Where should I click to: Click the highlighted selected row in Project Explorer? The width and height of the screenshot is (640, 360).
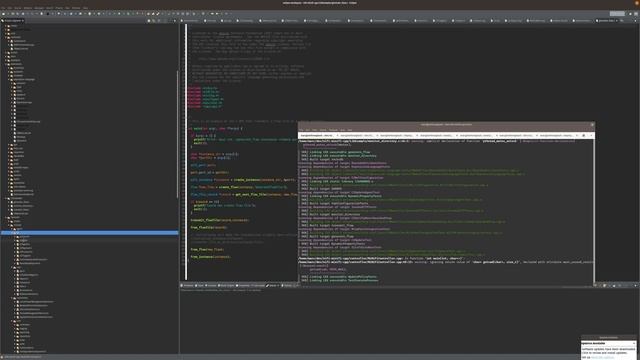tap(89, 233)
